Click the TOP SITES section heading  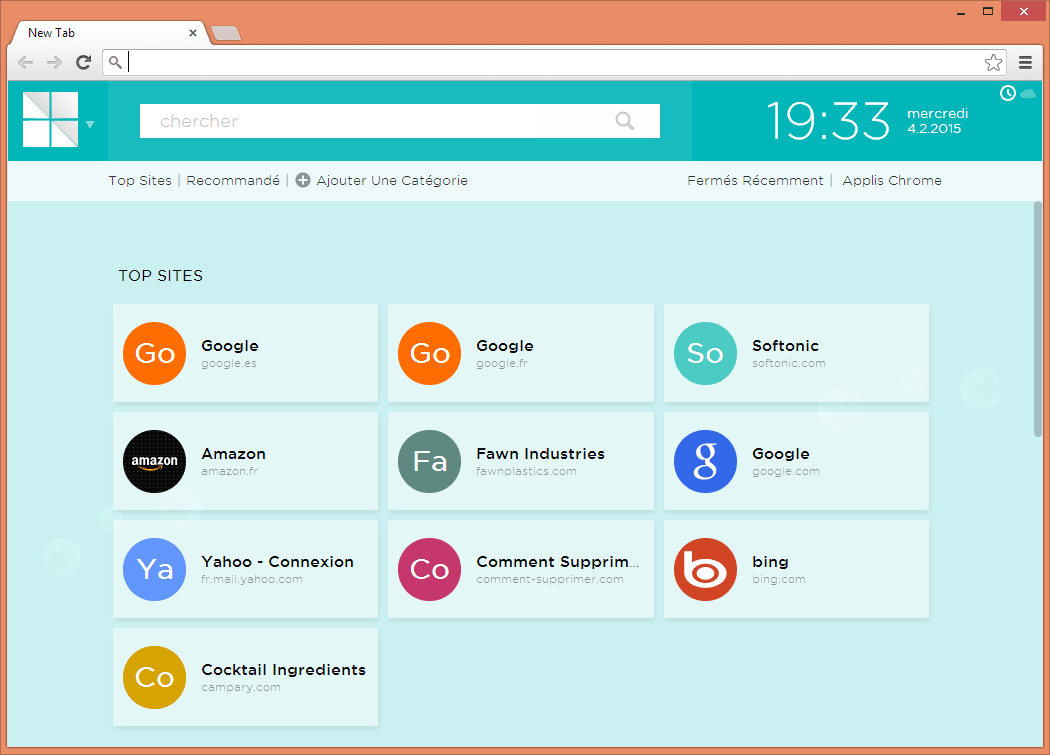(161, 275)
